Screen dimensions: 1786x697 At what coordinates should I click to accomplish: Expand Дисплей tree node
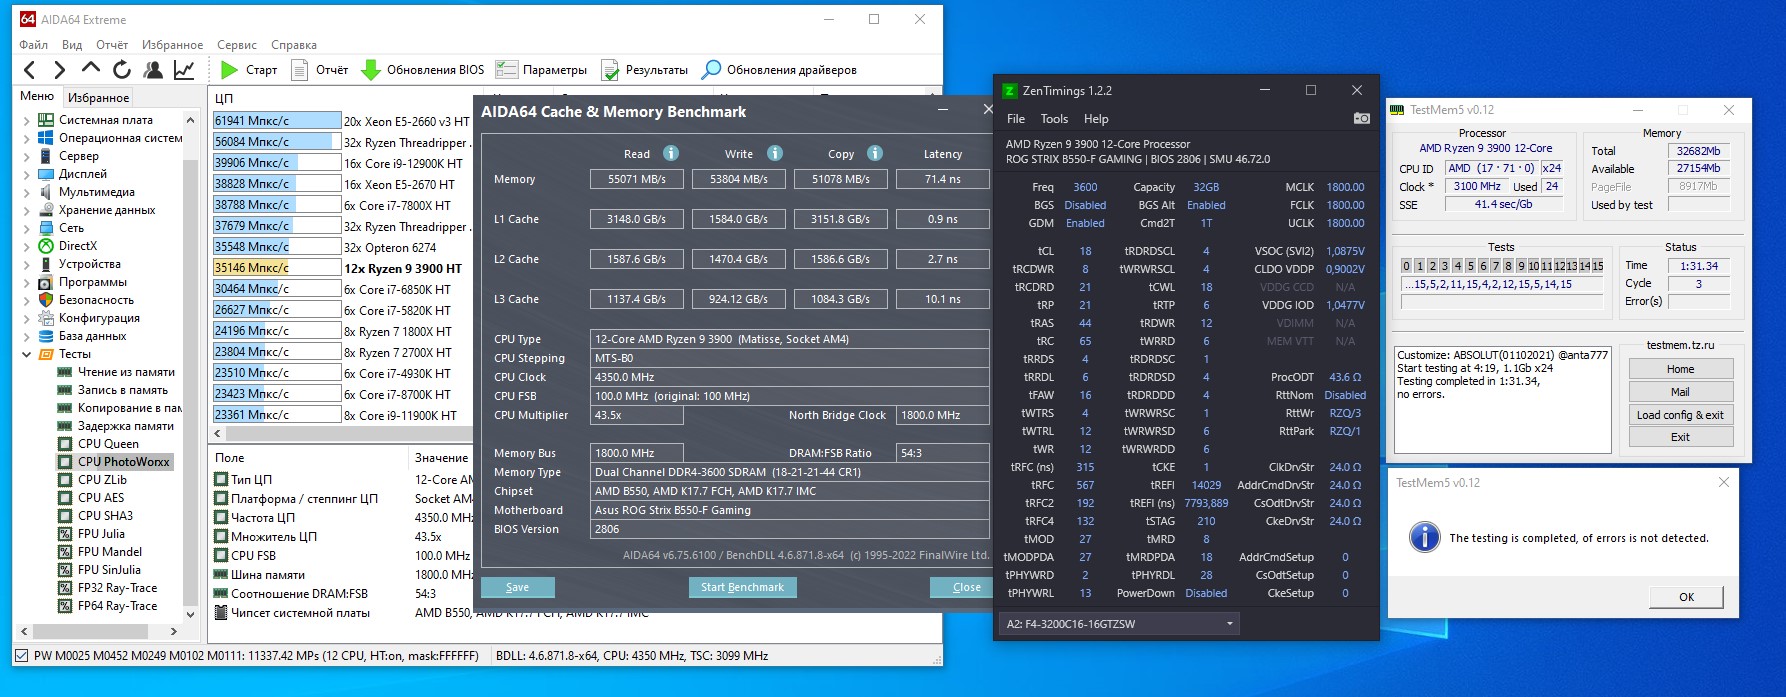[x=26, y=174]
